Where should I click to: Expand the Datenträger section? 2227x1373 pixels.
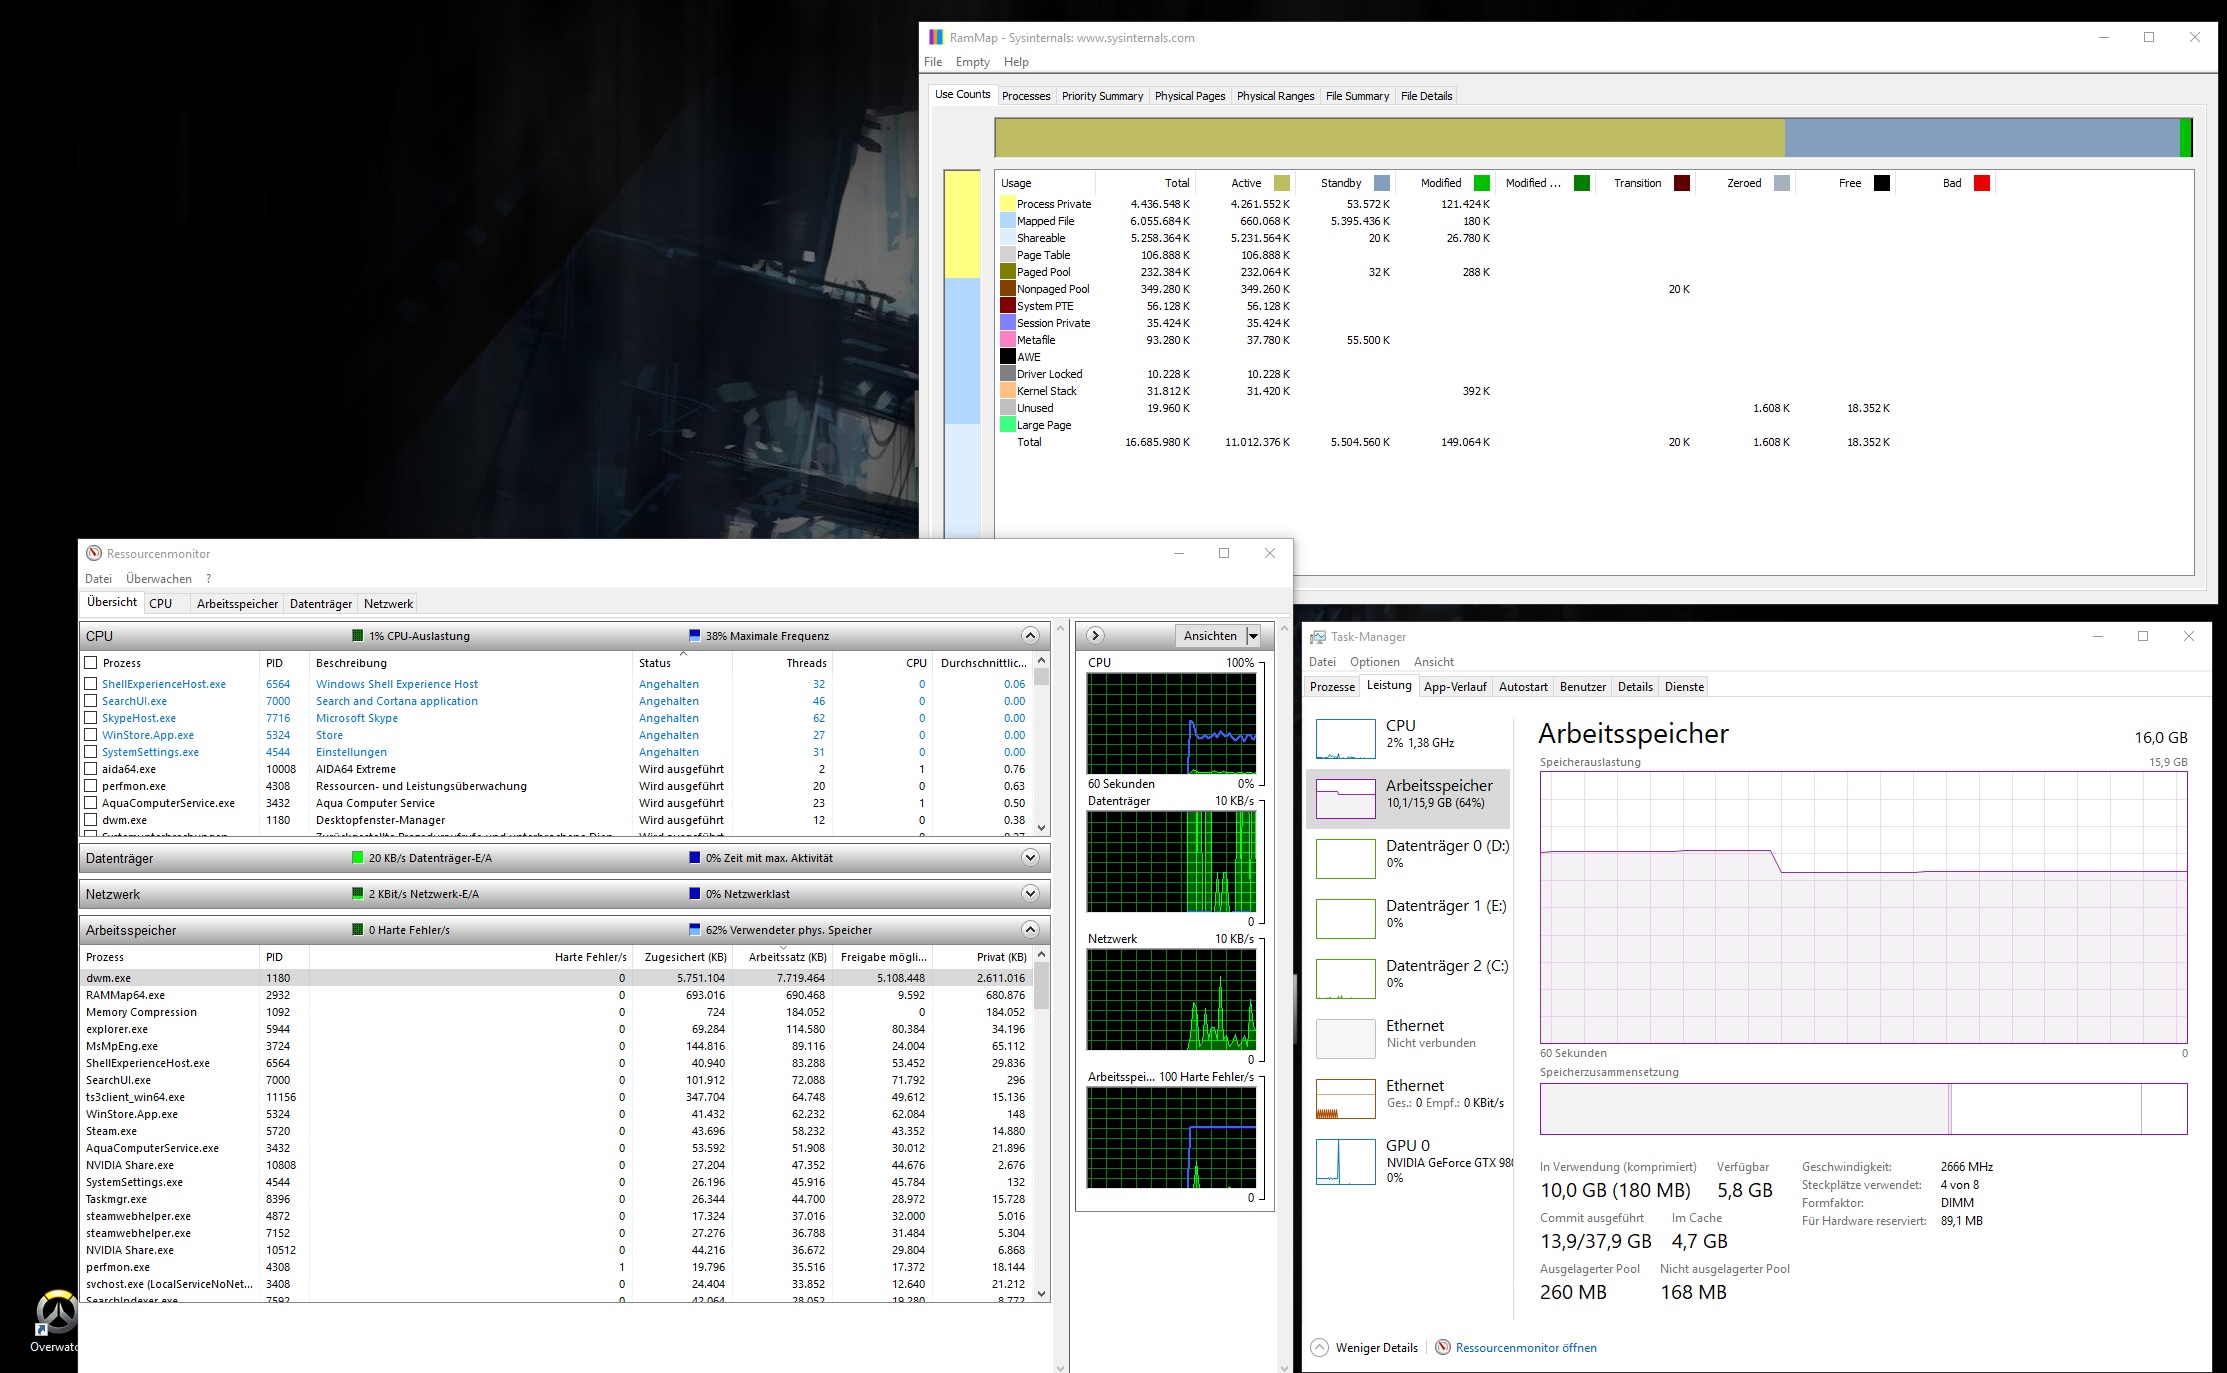tap(1030, 858)
